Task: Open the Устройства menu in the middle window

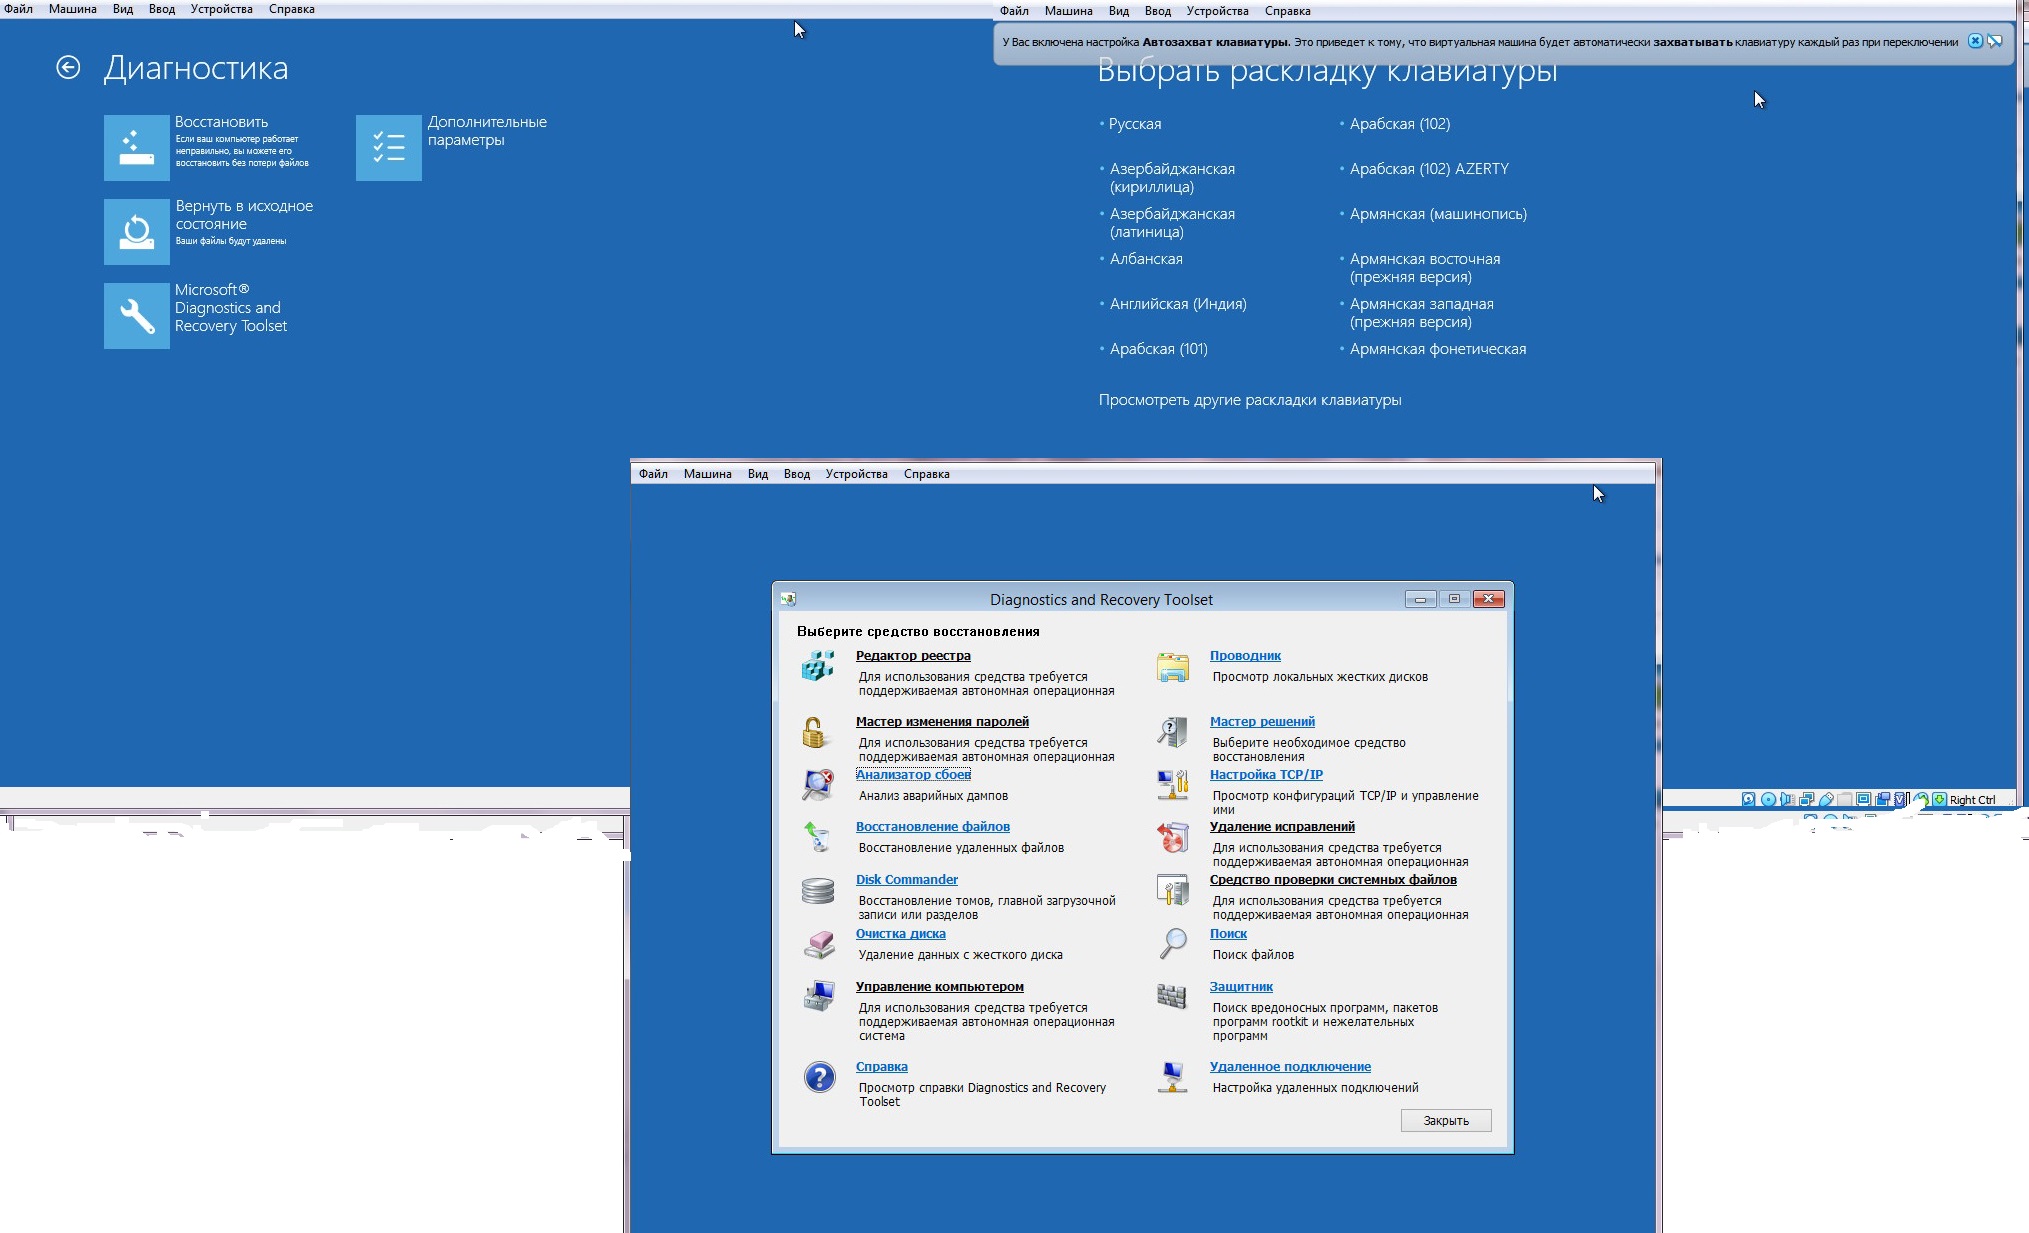Action: 856,474
